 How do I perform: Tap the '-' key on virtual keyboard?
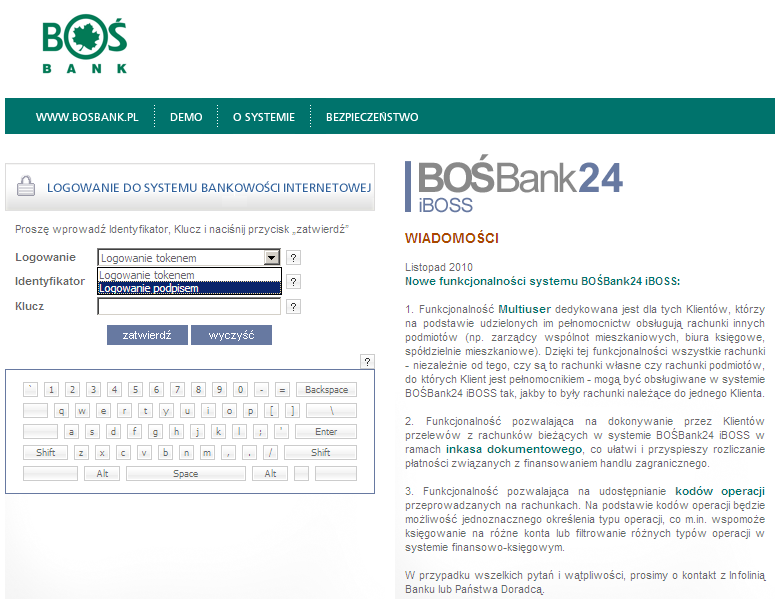(261, 389)
